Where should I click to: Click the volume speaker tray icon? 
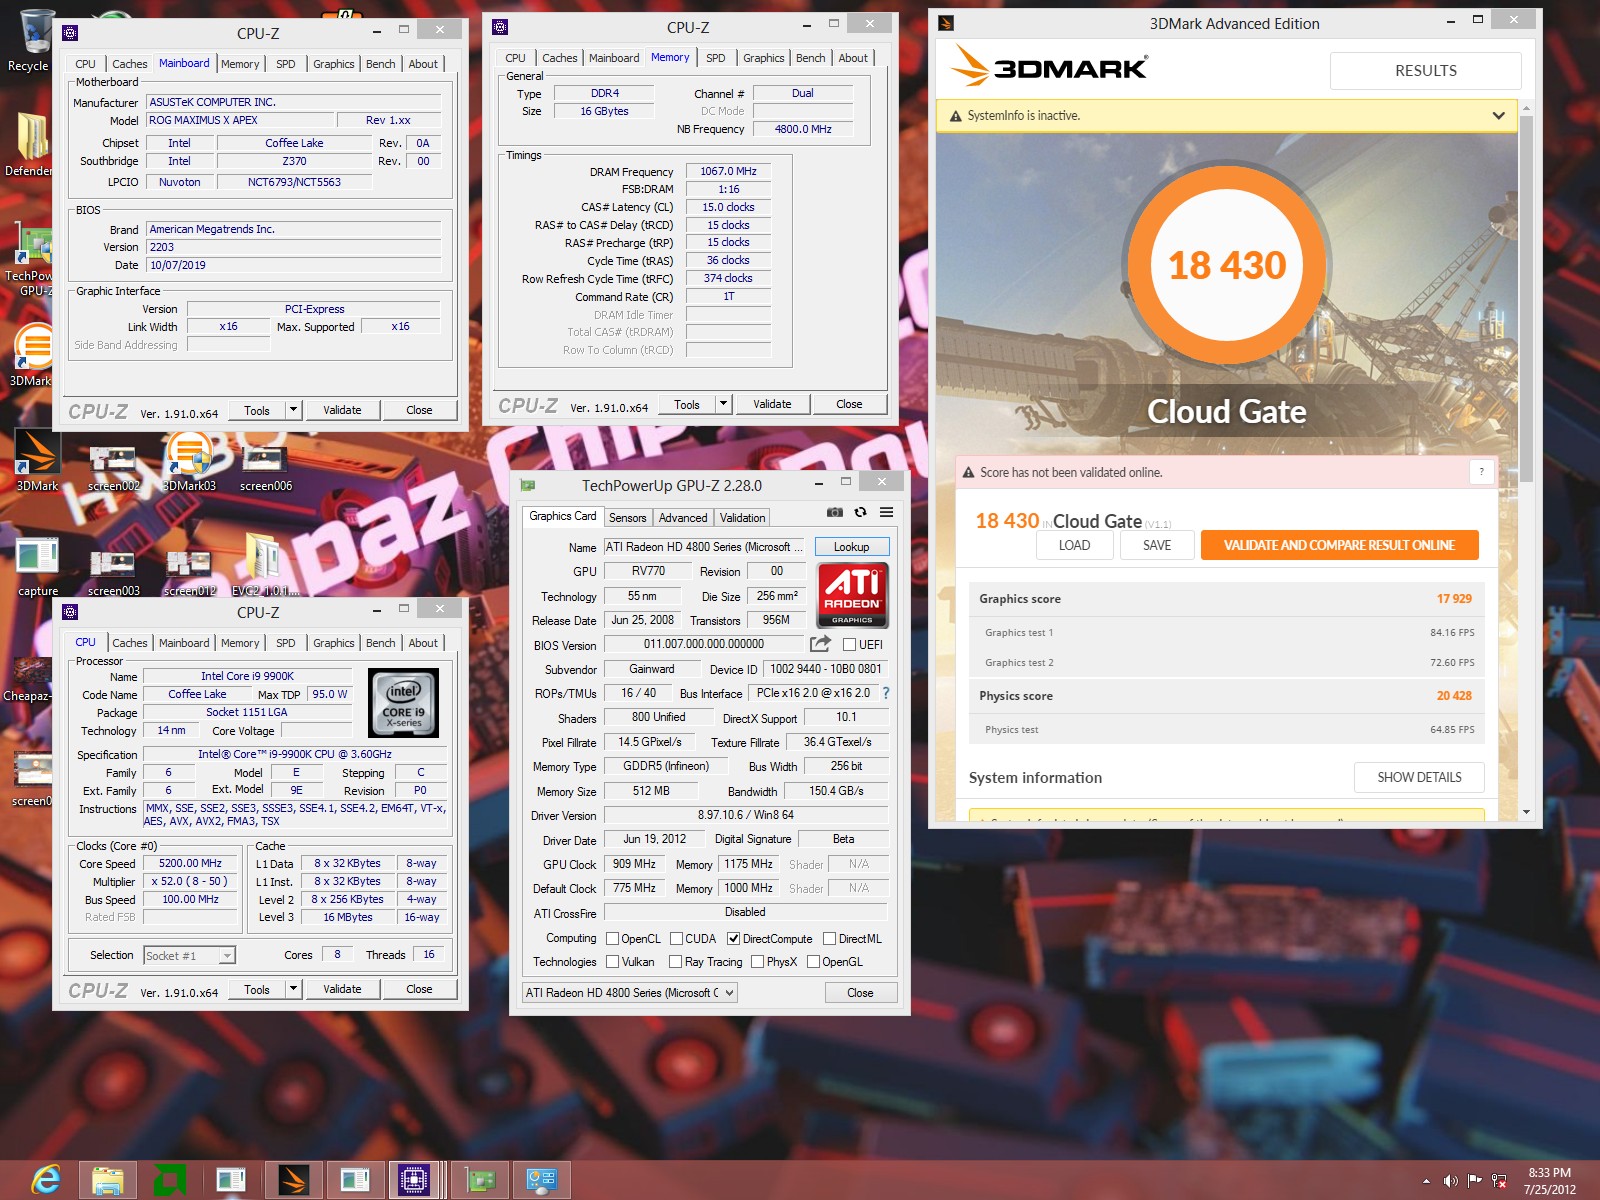tap(1450, 1181)
